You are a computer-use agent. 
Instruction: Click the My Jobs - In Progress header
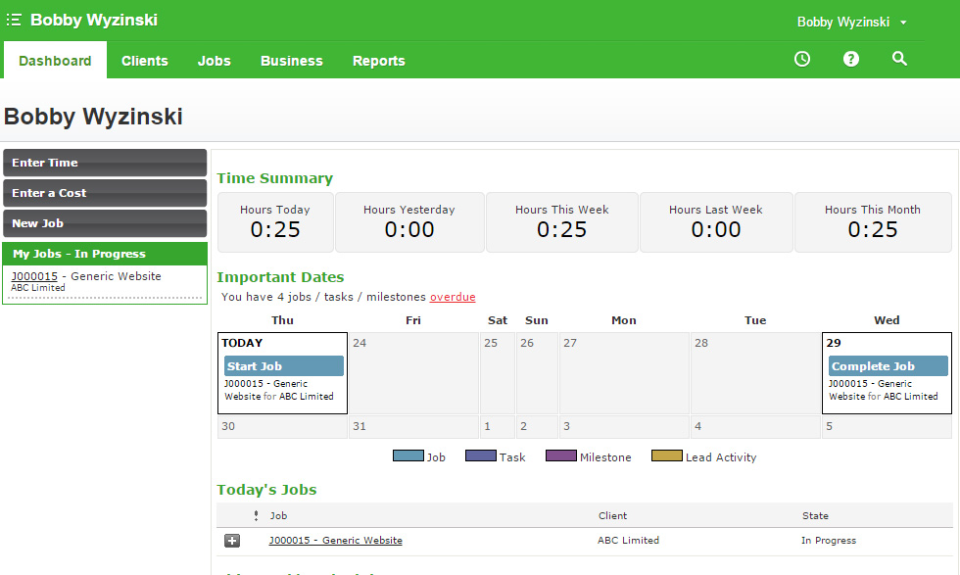[105, 254]
